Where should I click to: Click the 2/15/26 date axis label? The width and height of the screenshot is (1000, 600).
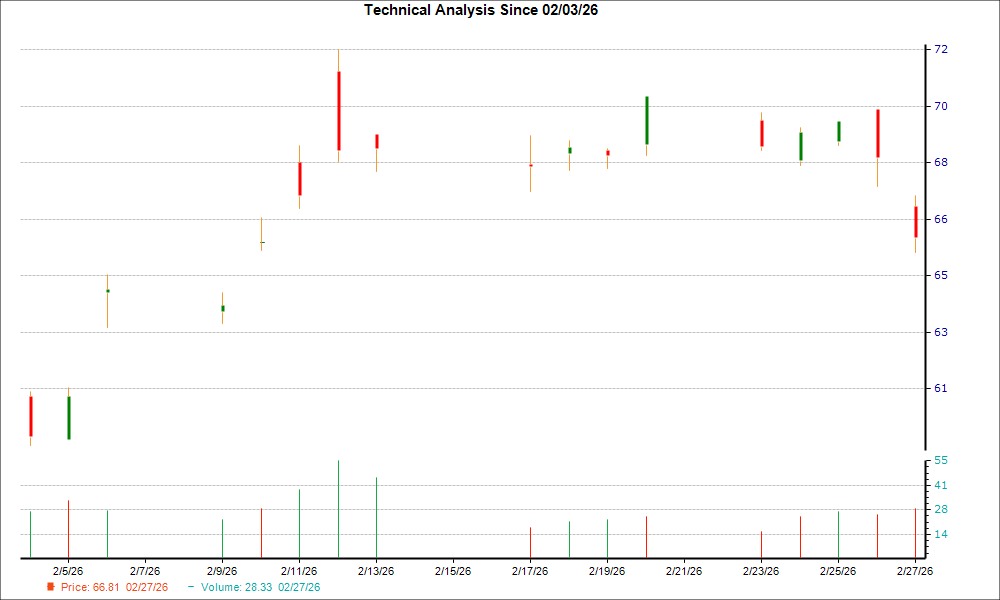pyautogui.click(x=454, y=570)
